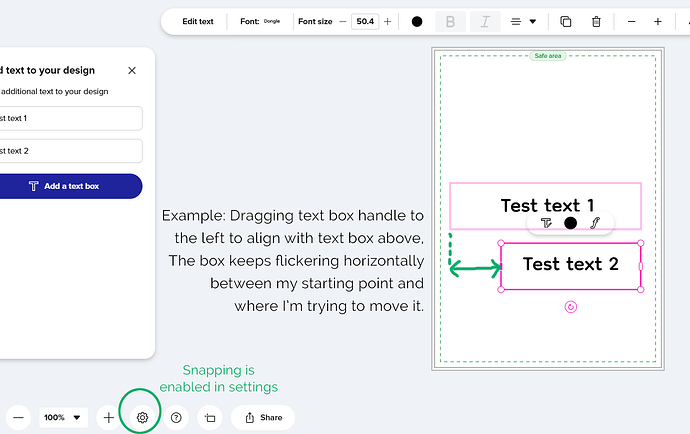The width and height of the screenshot is (690, 434).
Task: Close the Add text panel
Action: pos(132,70)
